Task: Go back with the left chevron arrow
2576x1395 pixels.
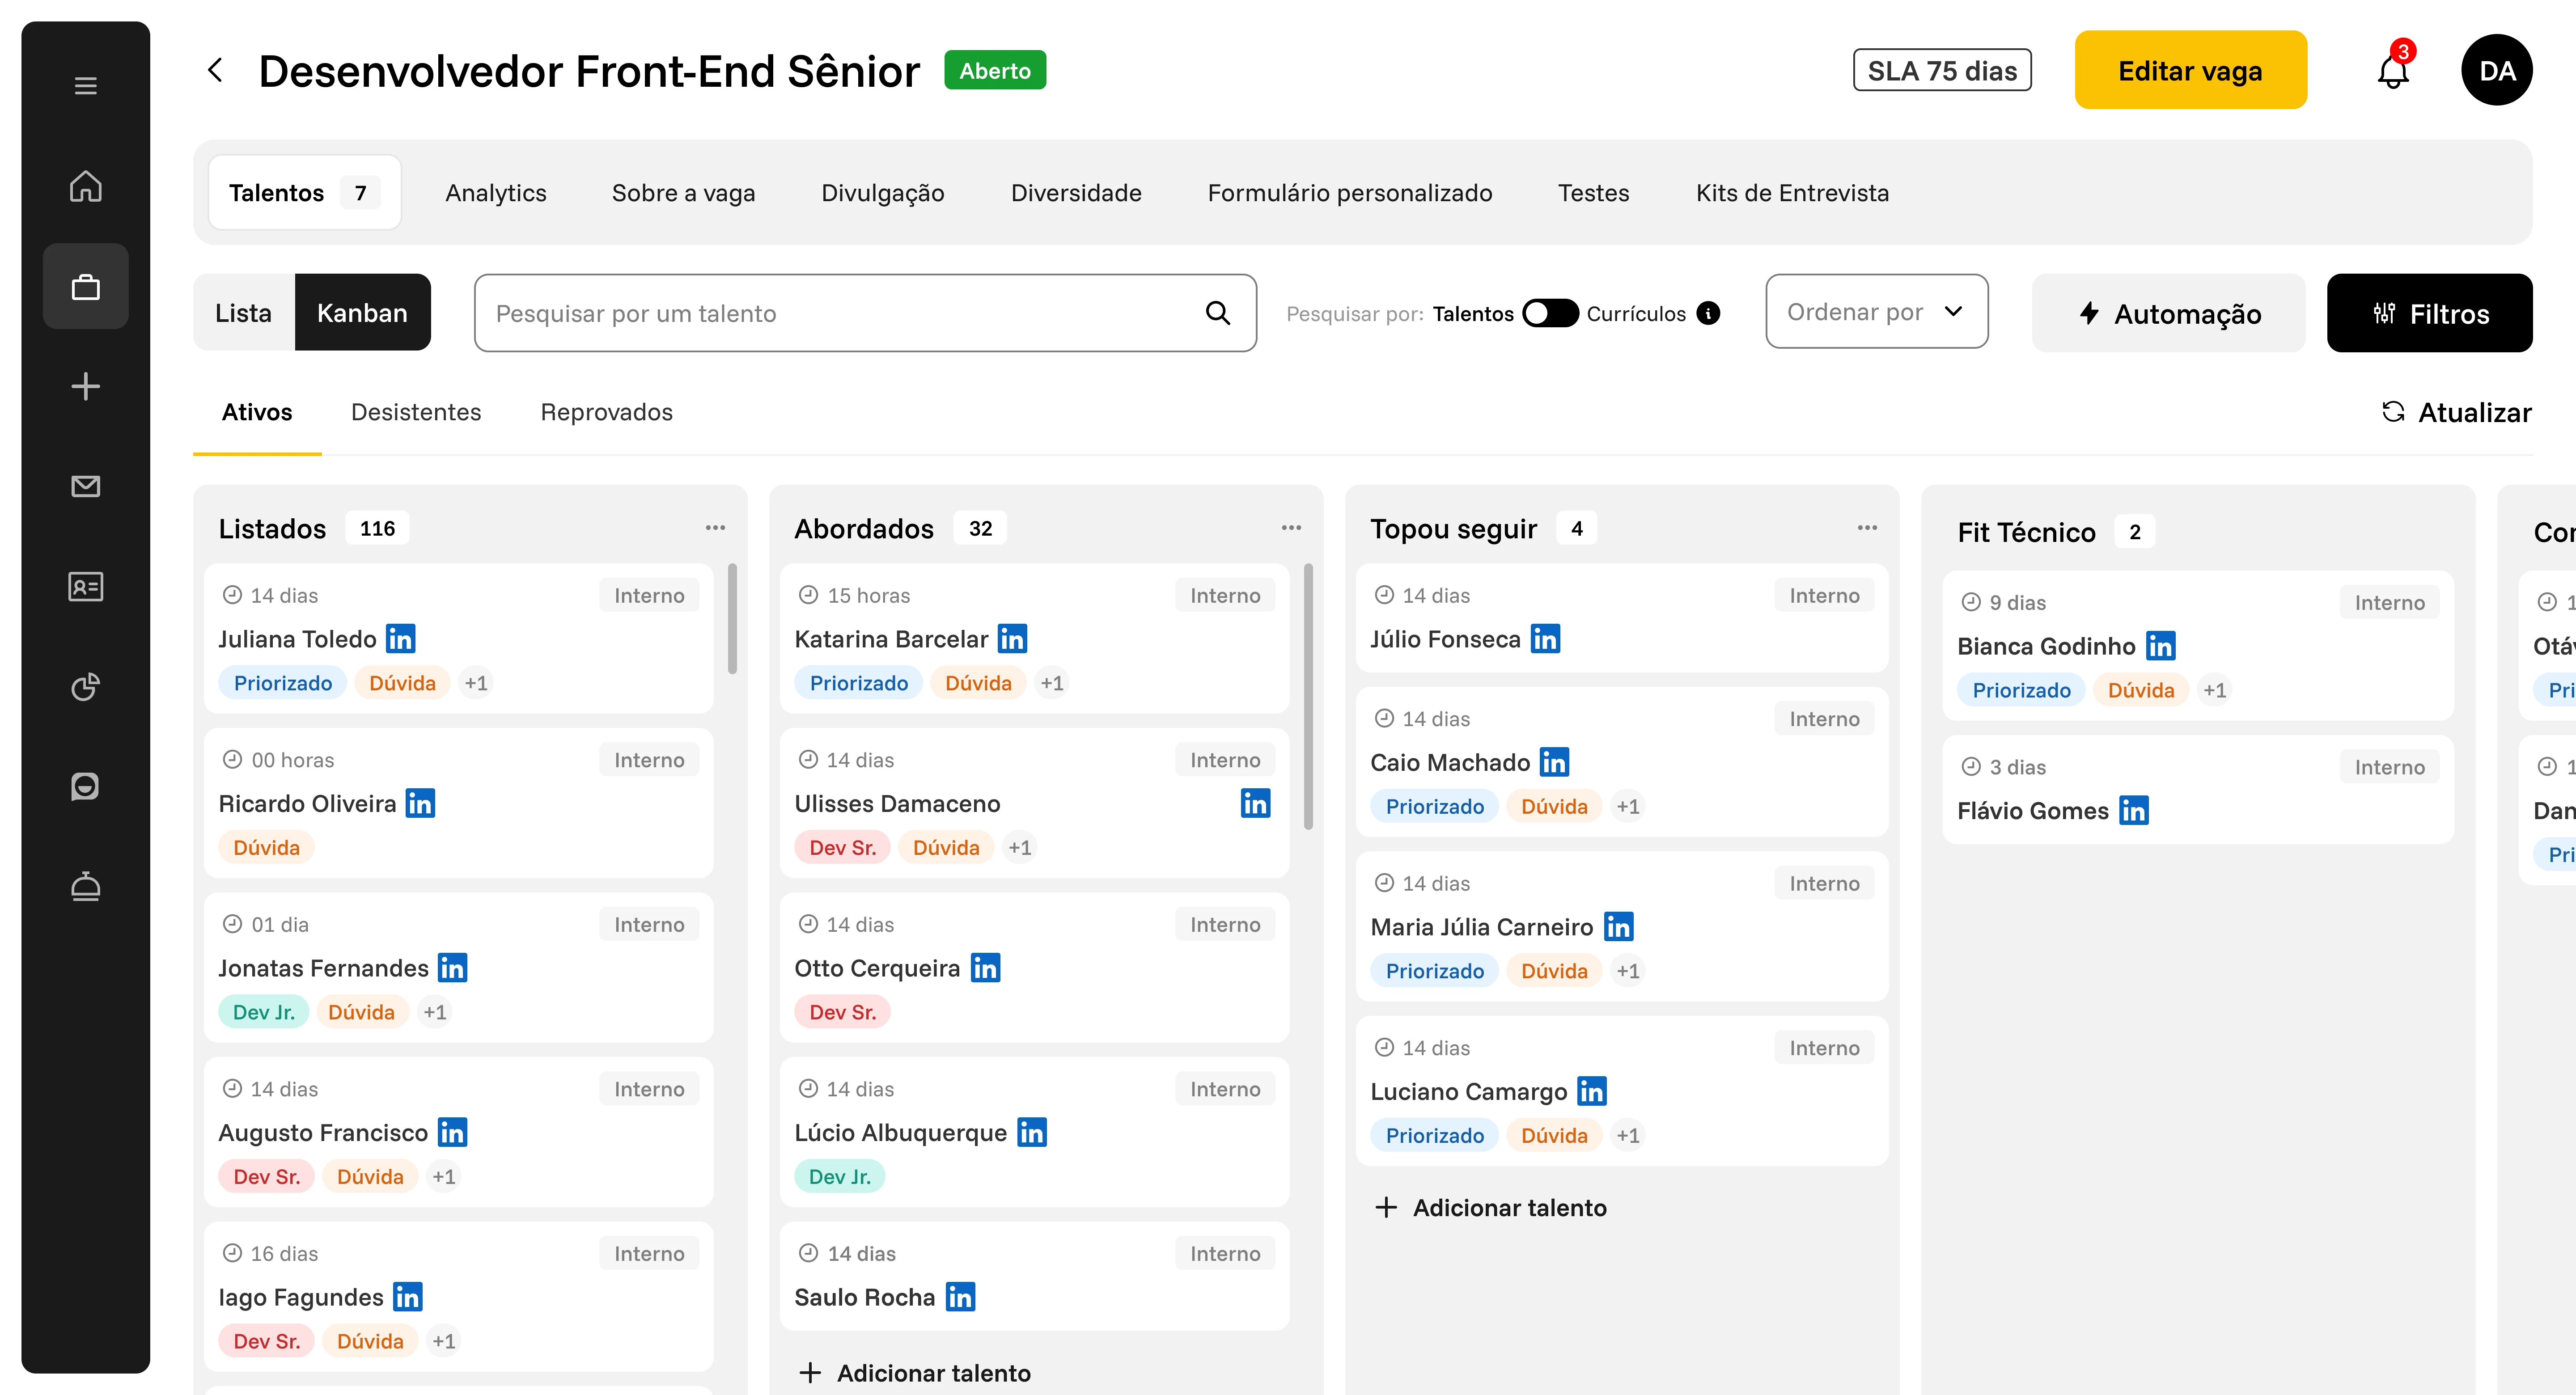Action: pos(215,71)
